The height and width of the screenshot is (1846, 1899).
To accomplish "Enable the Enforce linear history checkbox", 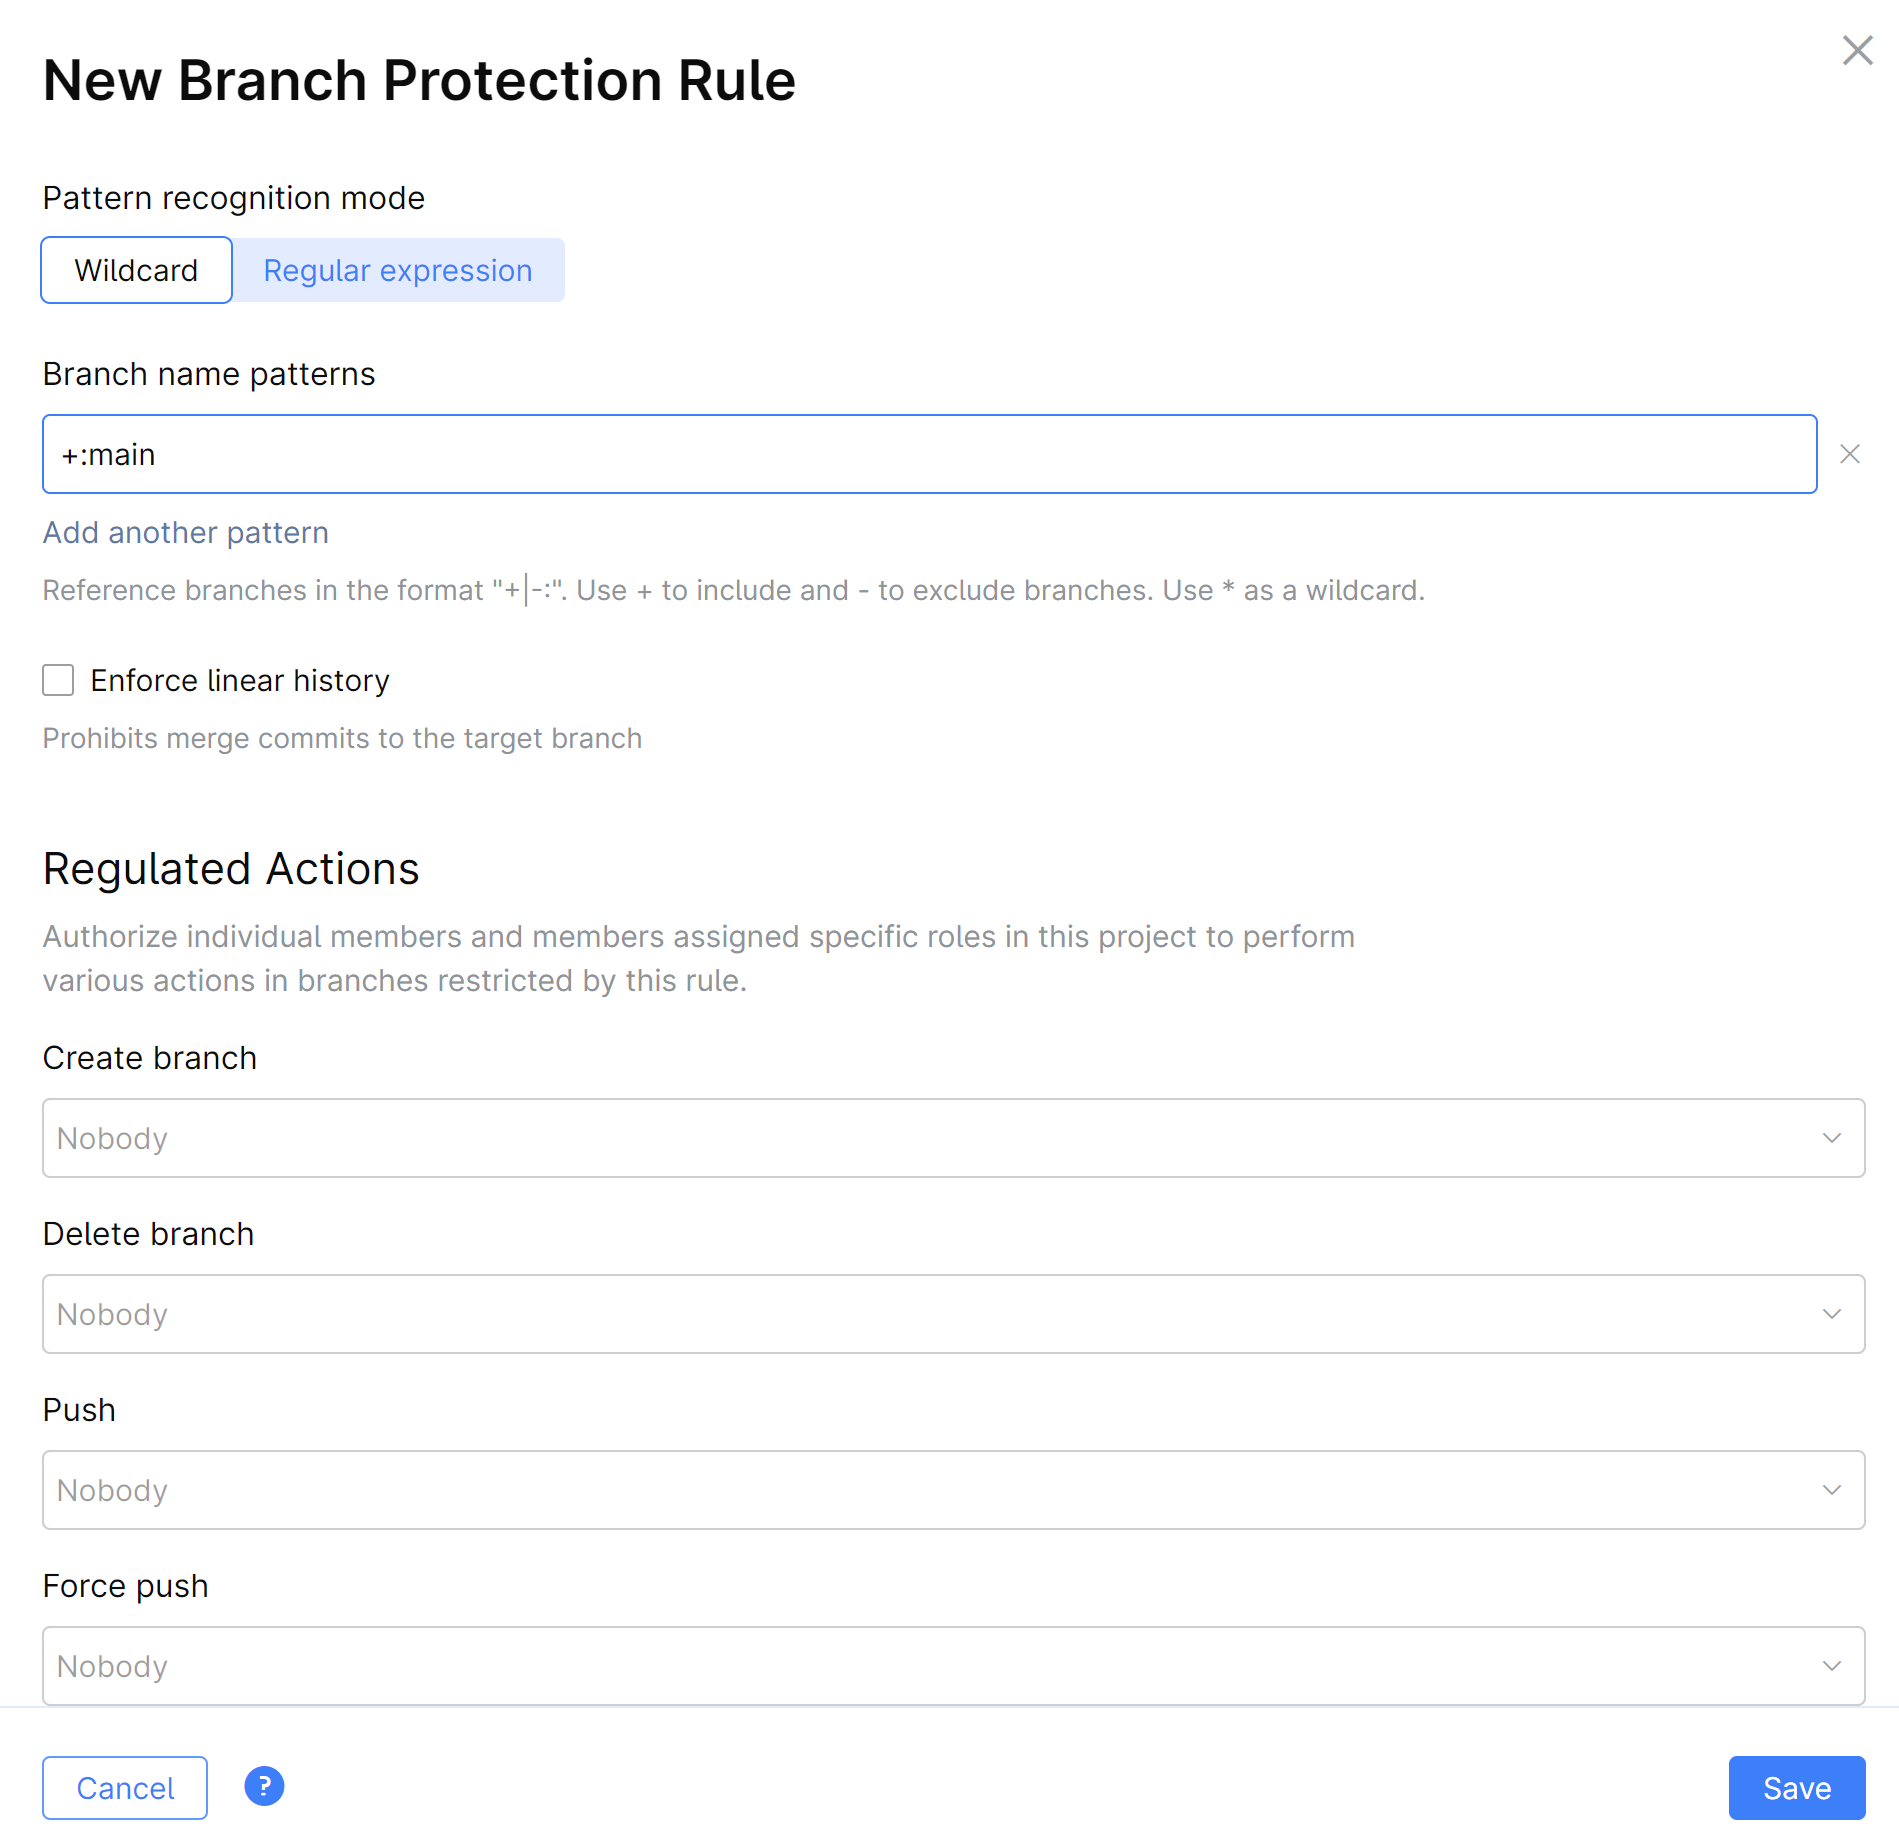I will [58, 680].
